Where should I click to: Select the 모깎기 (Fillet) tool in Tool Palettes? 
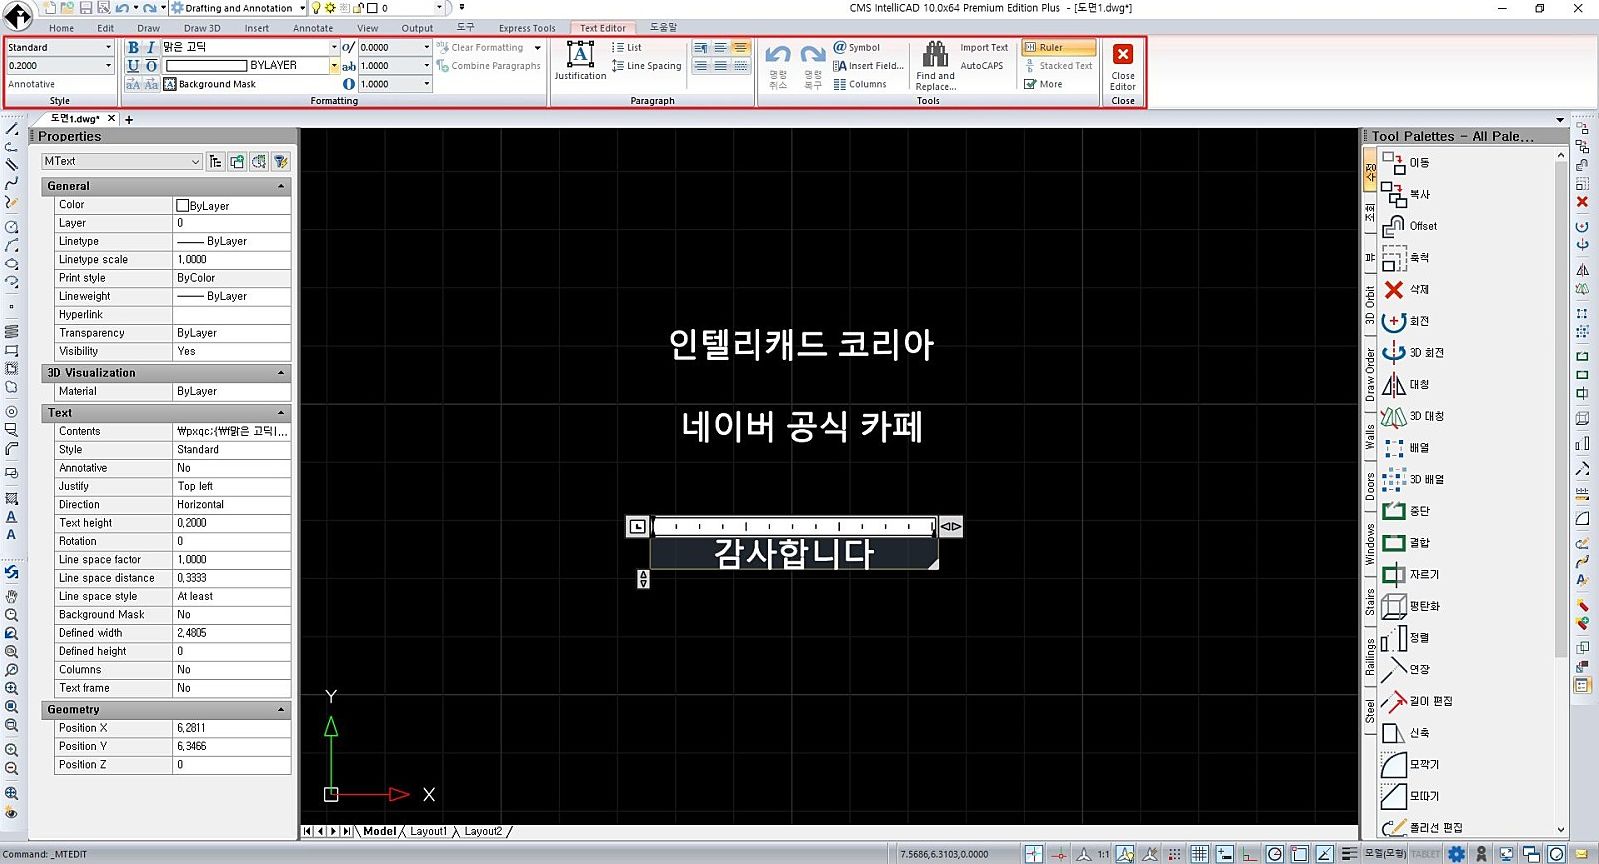[x=1410, y=764]
